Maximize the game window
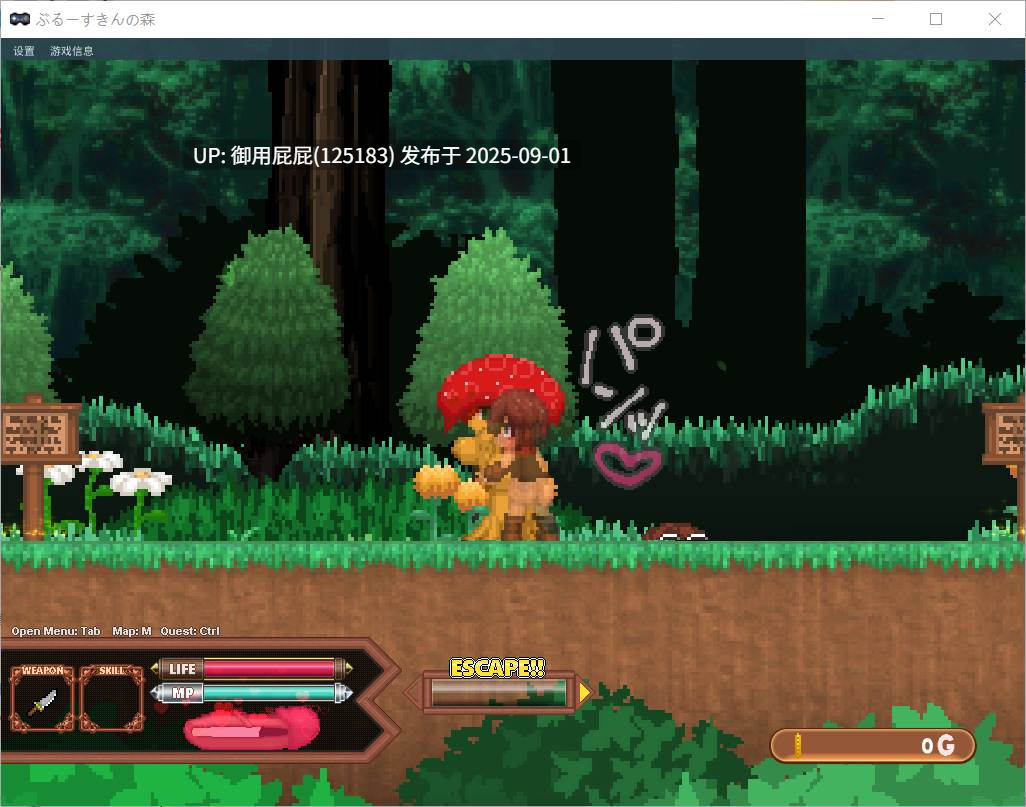1026x807 pixels. pos(936,19)
